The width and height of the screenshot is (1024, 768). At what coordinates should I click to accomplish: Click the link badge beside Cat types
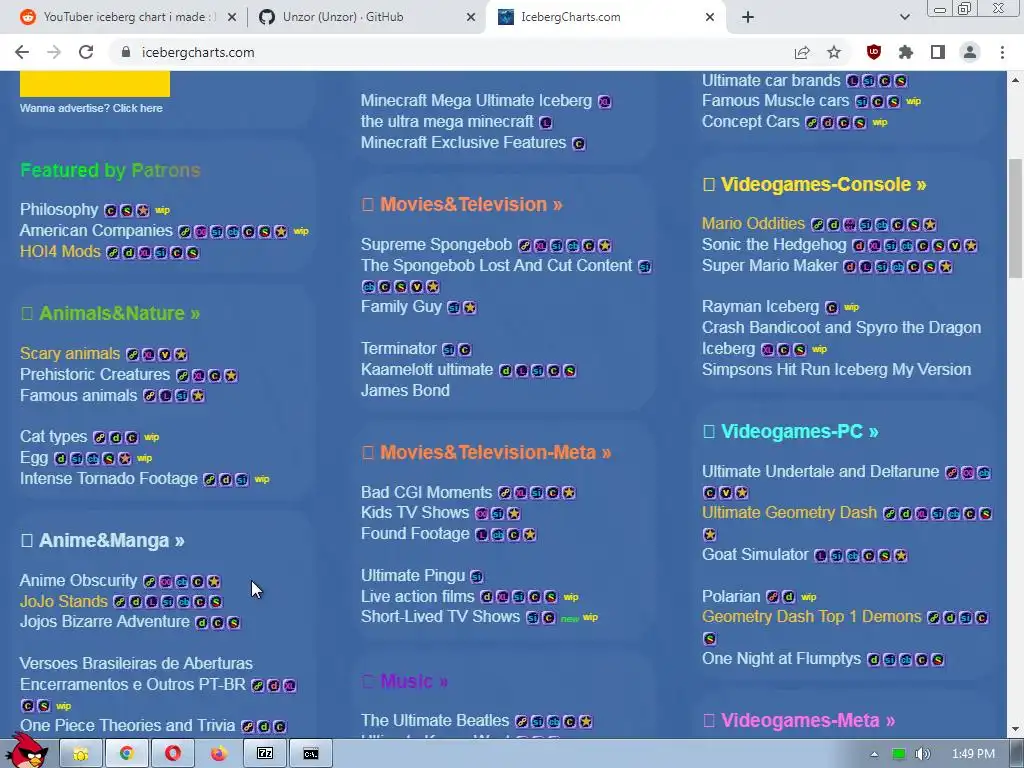tap(99, 438)
